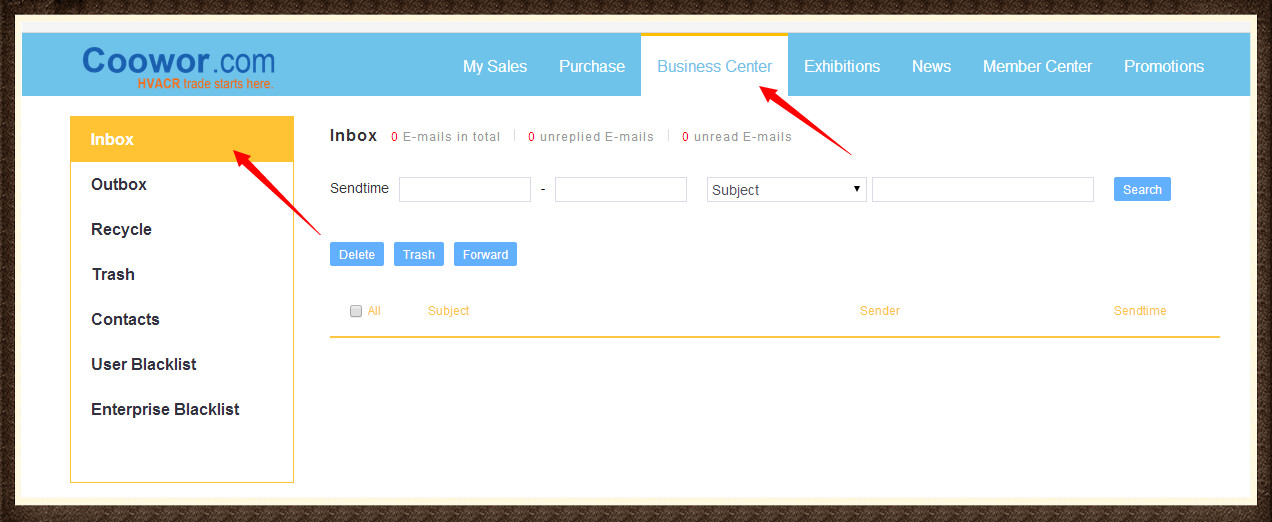
Task: Open Outbox in the sidebar
Action: (119, 184)
